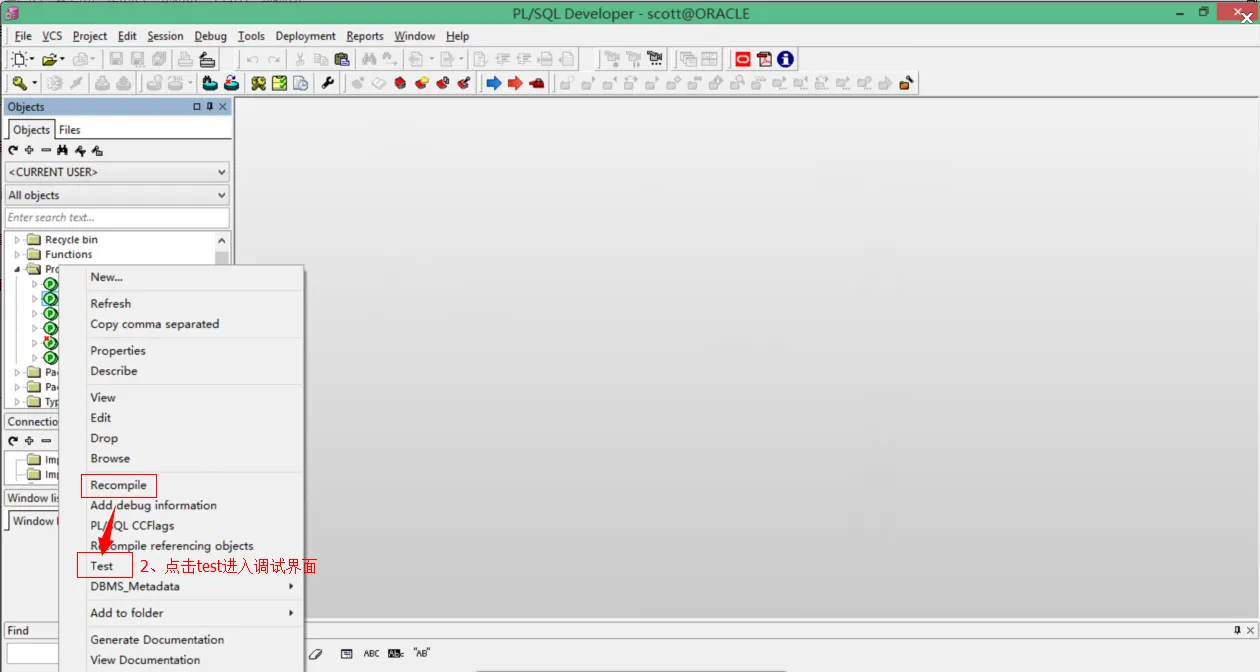Click the Open file folder icon
Viewport: 1260px width, 672px height.
point(48,60)
